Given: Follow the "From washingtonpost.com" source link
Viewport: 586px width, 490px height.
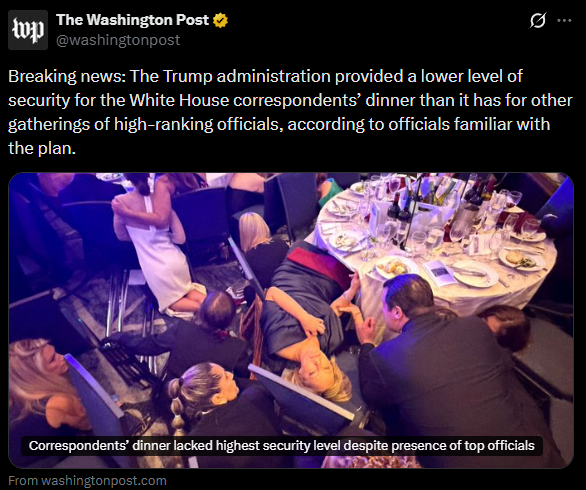Looking at the screenshot, I should point(87,480).
